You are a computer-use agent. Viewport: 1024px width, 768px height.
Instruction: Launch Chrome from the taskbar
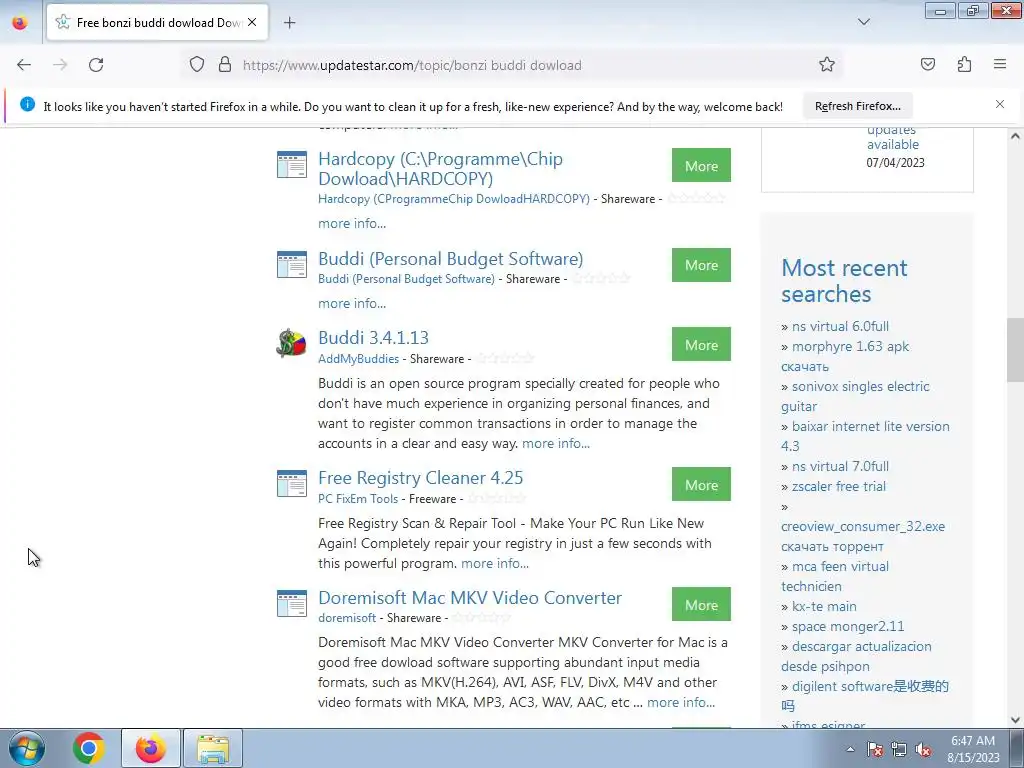point(89,748)
